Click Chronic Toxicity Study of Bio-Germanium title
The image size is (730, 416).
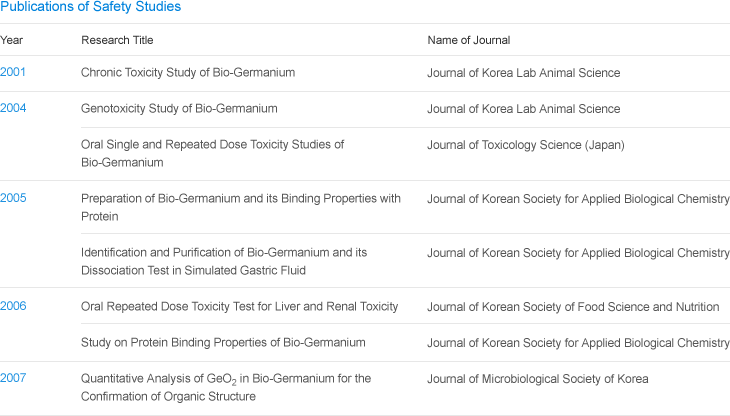tap(188, 73)
